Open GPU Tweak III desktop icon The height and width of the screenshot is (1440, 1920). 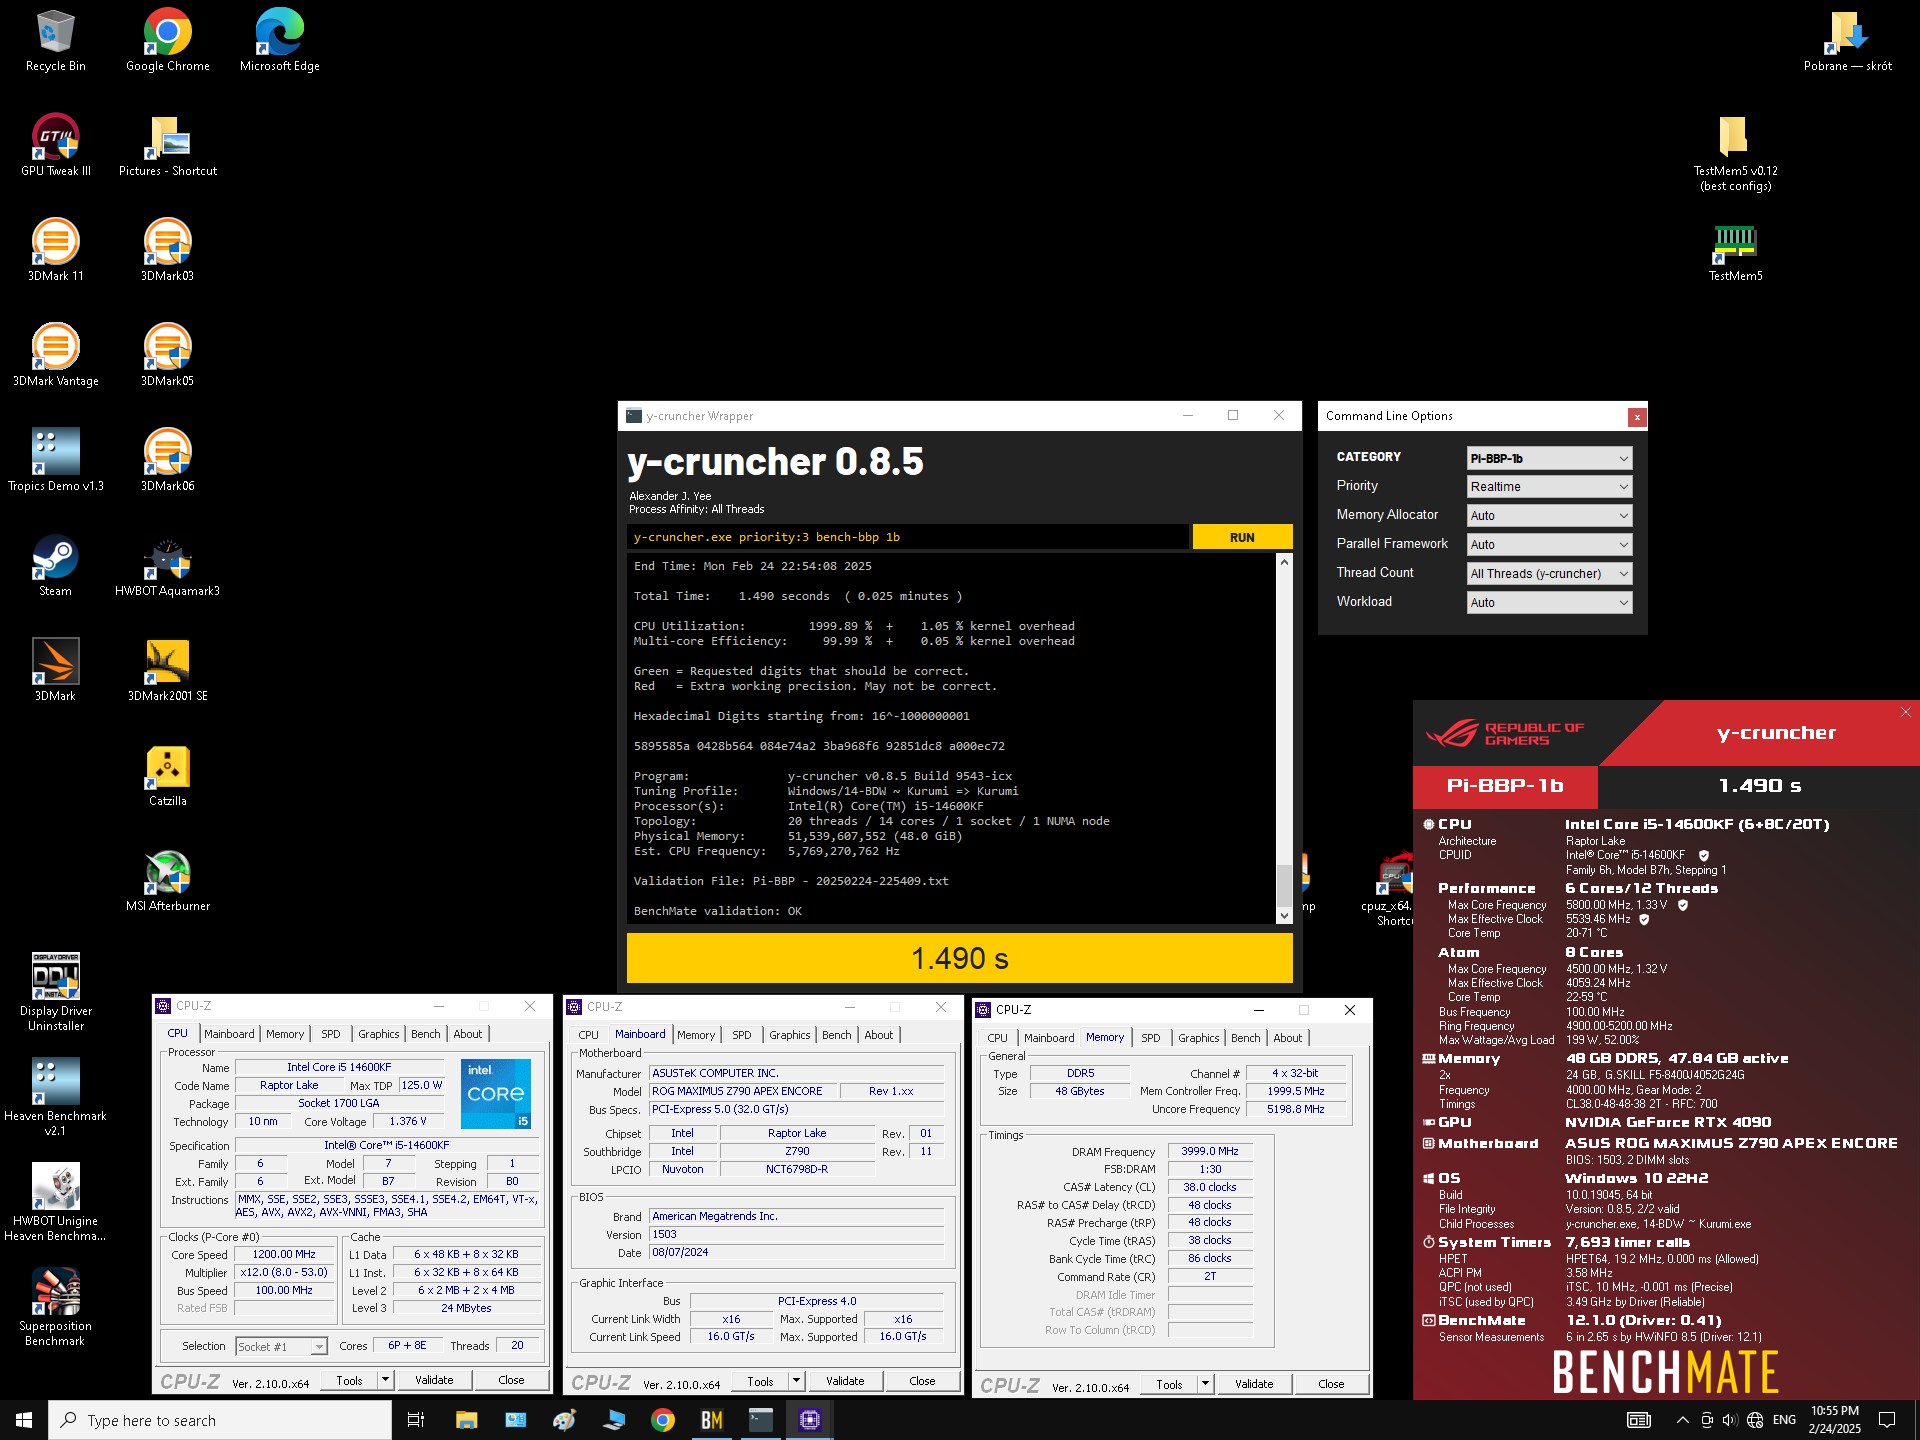coord(56,147)
